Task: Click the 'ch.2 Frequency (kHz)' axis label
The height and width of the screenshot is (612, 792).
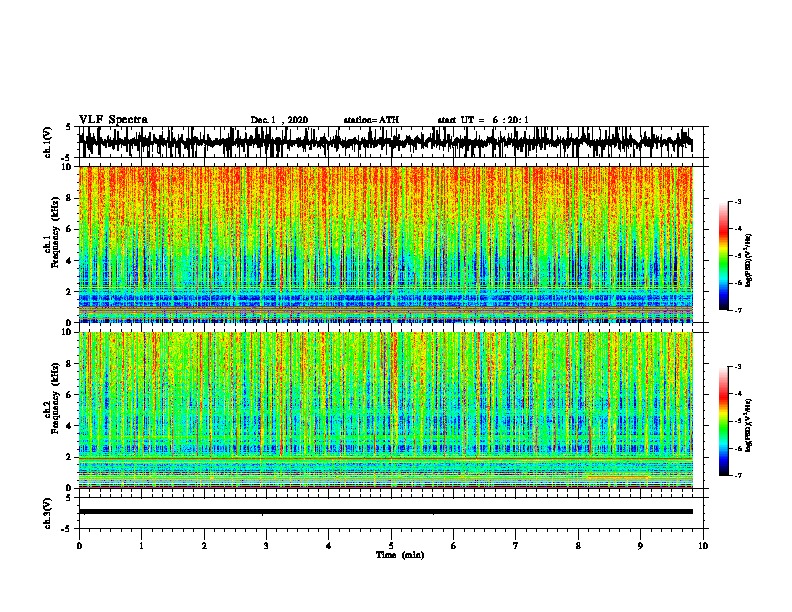Action: 51,398
